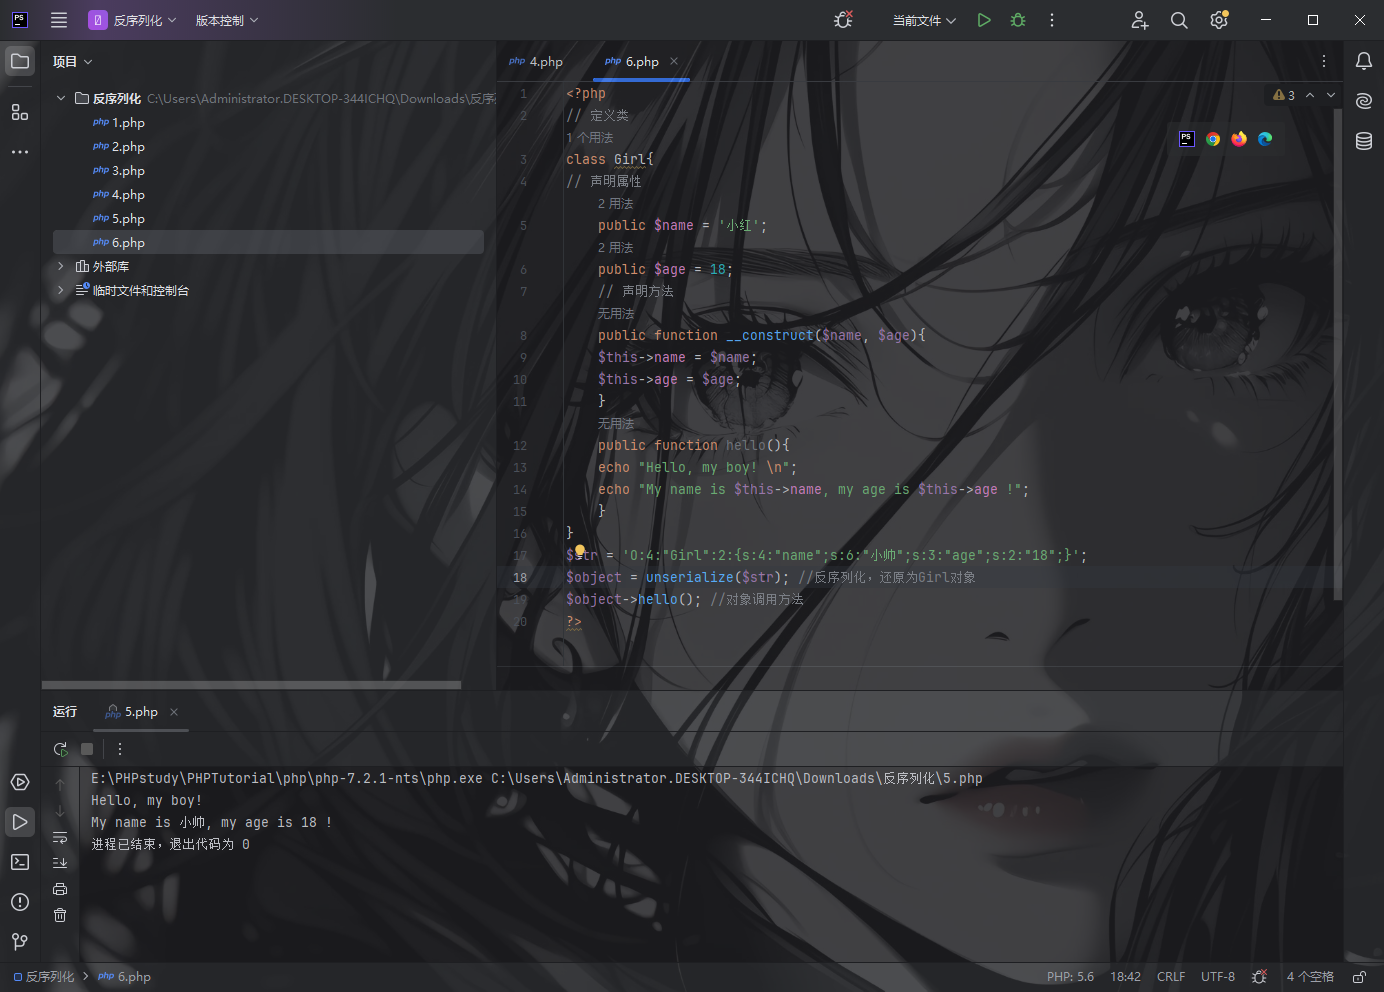The width and height of the screenshot is (1384, 992).
Task: Open file in Edge browser
Action: (1265, 139)
